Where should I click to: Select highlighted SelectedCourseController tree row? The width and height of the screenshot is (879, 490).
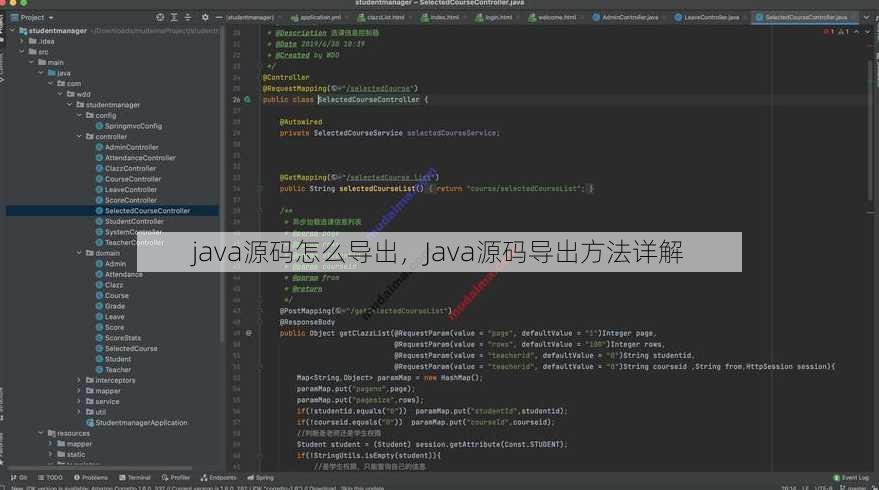pos(112,211)
